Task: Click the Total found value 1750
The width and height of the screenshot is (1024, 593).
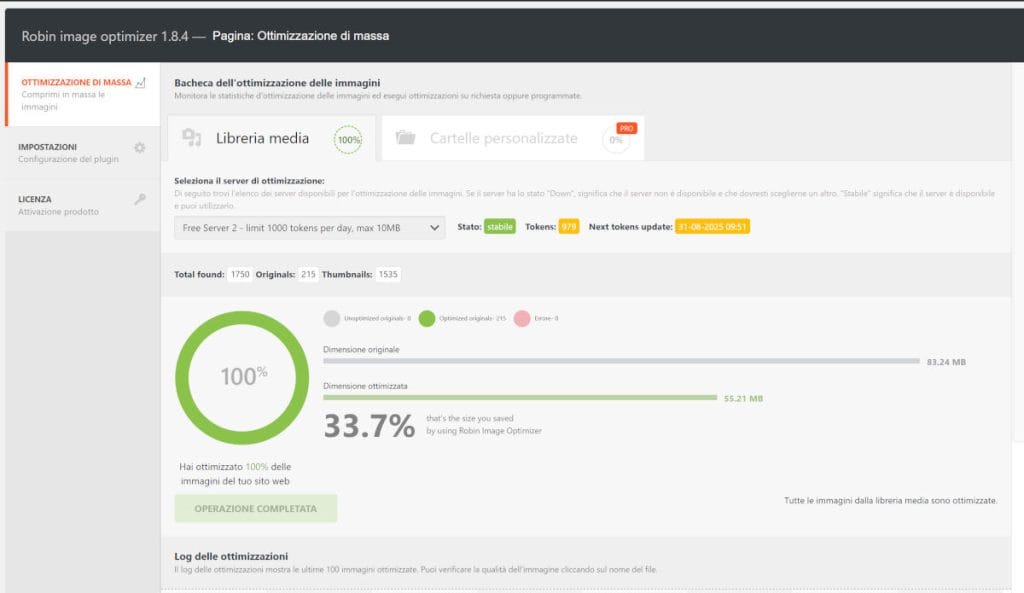Action: [x=240, y=274]
